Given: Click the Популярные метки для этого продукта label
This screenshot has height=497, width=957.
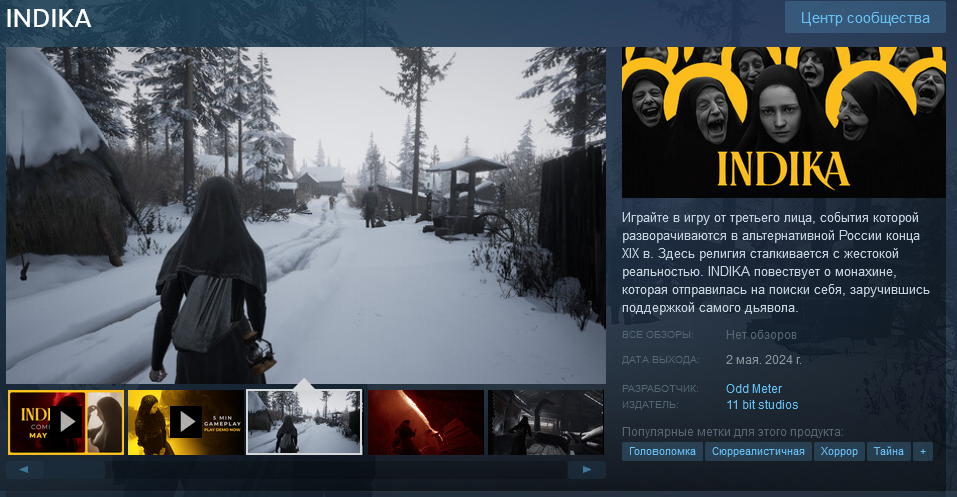Looking at the screenshot, I should (732, 432).
